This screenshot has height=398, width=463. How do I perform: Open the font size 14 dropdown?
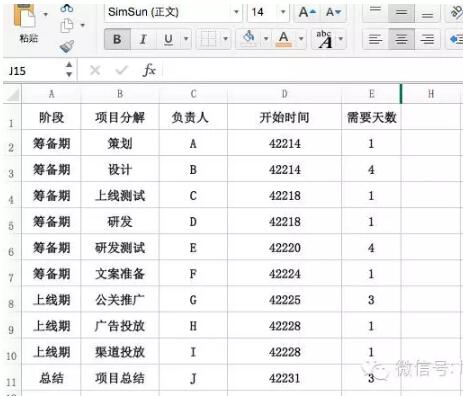click(283, 12)
